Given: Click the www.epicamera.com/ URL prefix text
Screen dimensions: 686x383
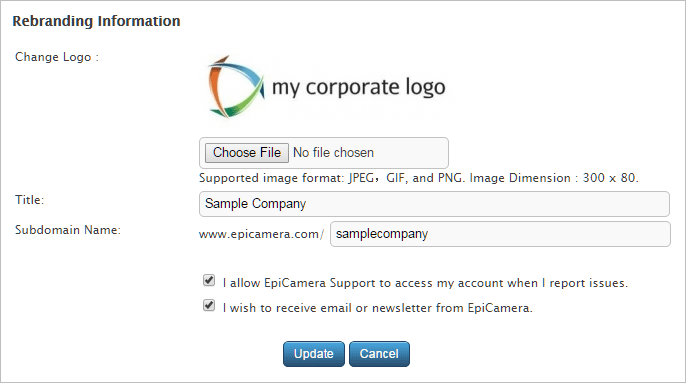Looking at the screenshot, I should [261, 234].
